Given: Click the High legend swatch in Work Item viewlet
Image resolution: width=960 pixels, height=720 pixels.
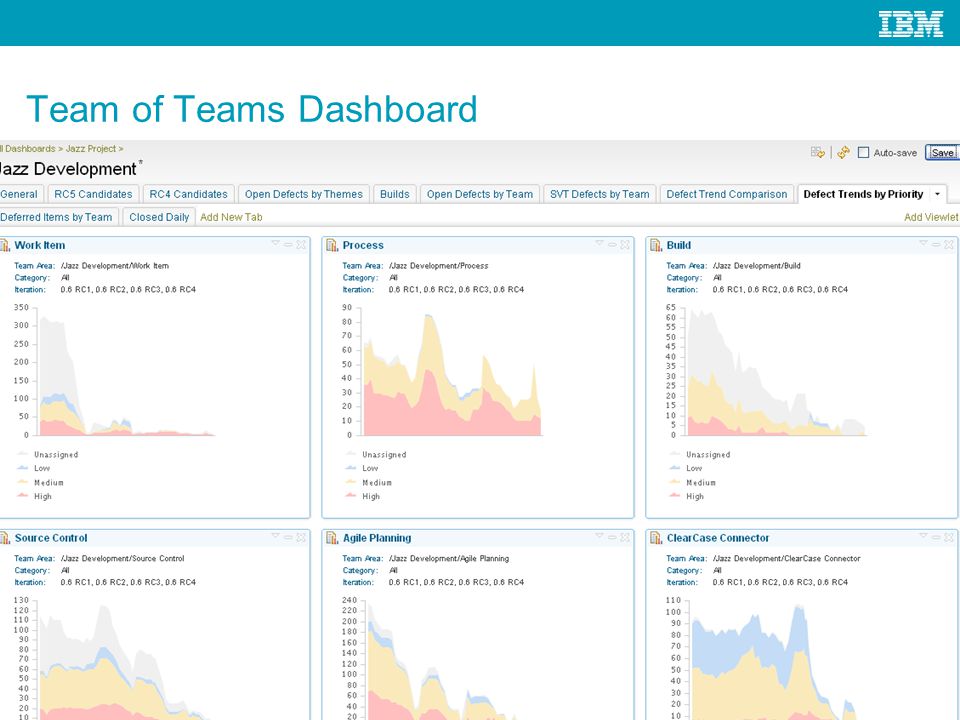Looking at the screenshot, I should coord(23,496).
